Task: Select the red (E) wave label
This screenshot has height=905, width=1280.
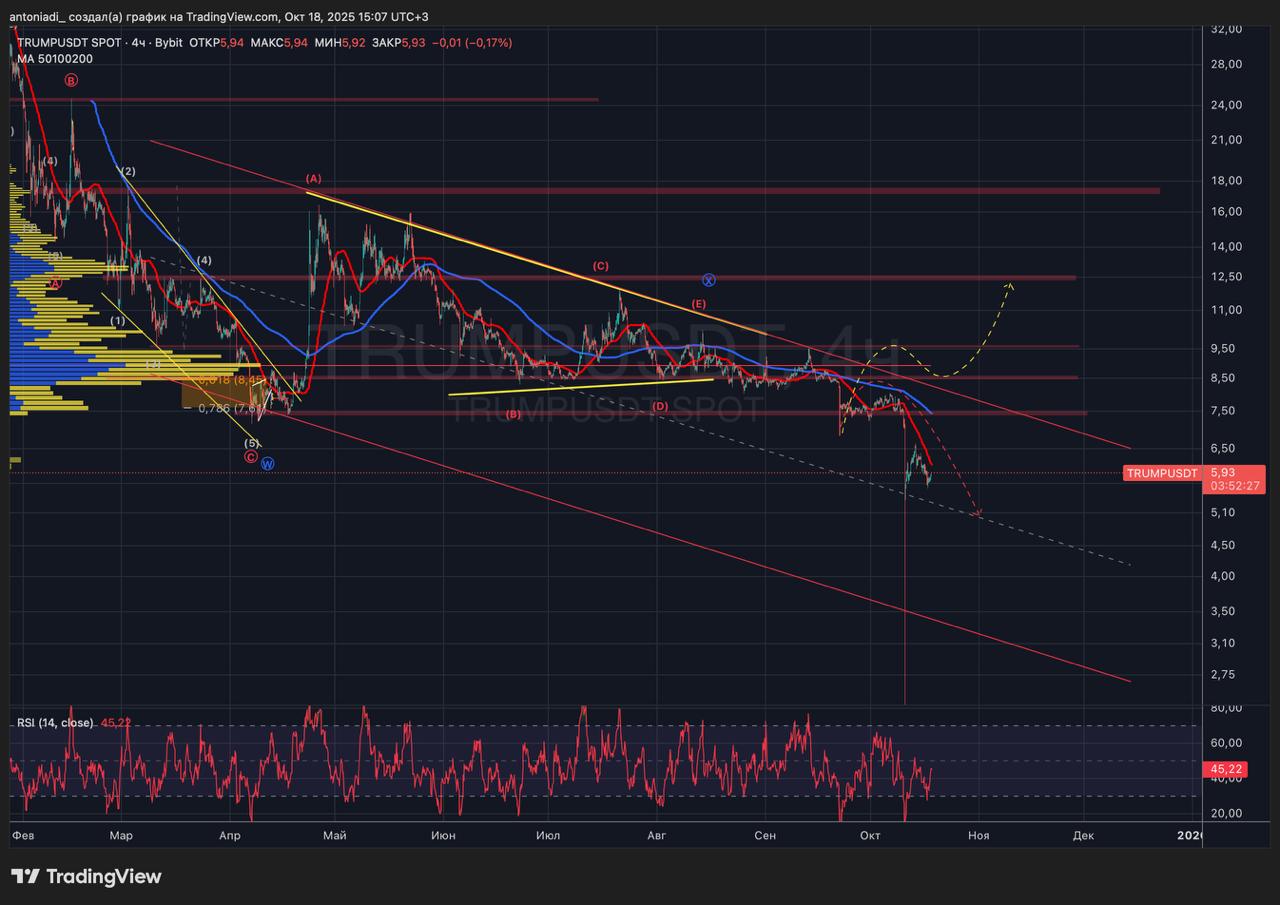Action: [x=698, y=303]
